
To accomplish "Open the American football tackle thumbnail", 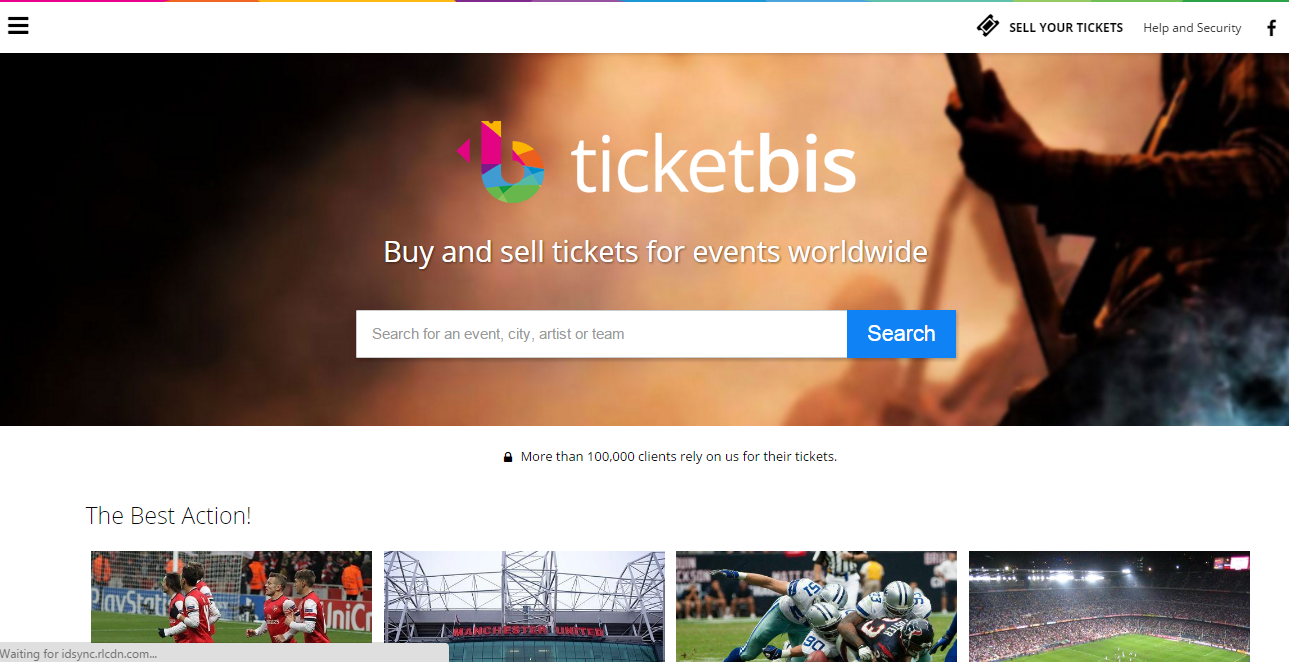I will pyautogui.click(x=816, y=606).
